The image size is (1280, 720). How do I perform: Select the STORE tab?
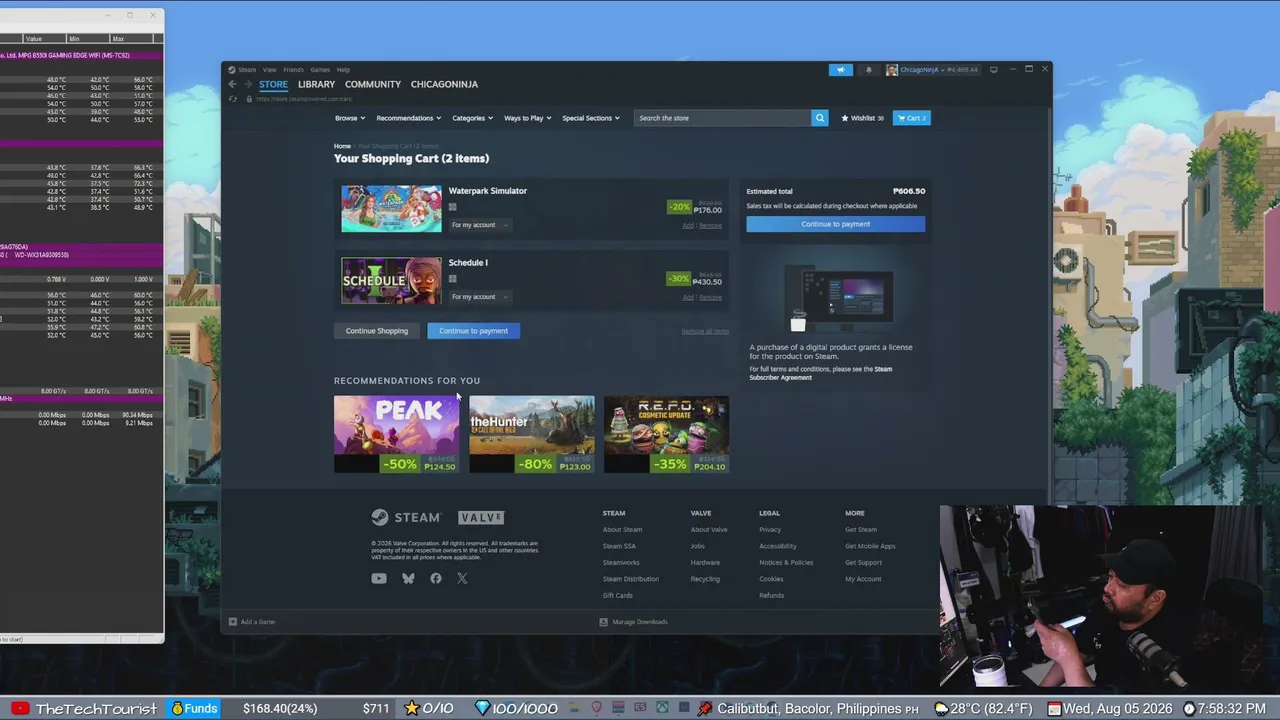[273, 85]
